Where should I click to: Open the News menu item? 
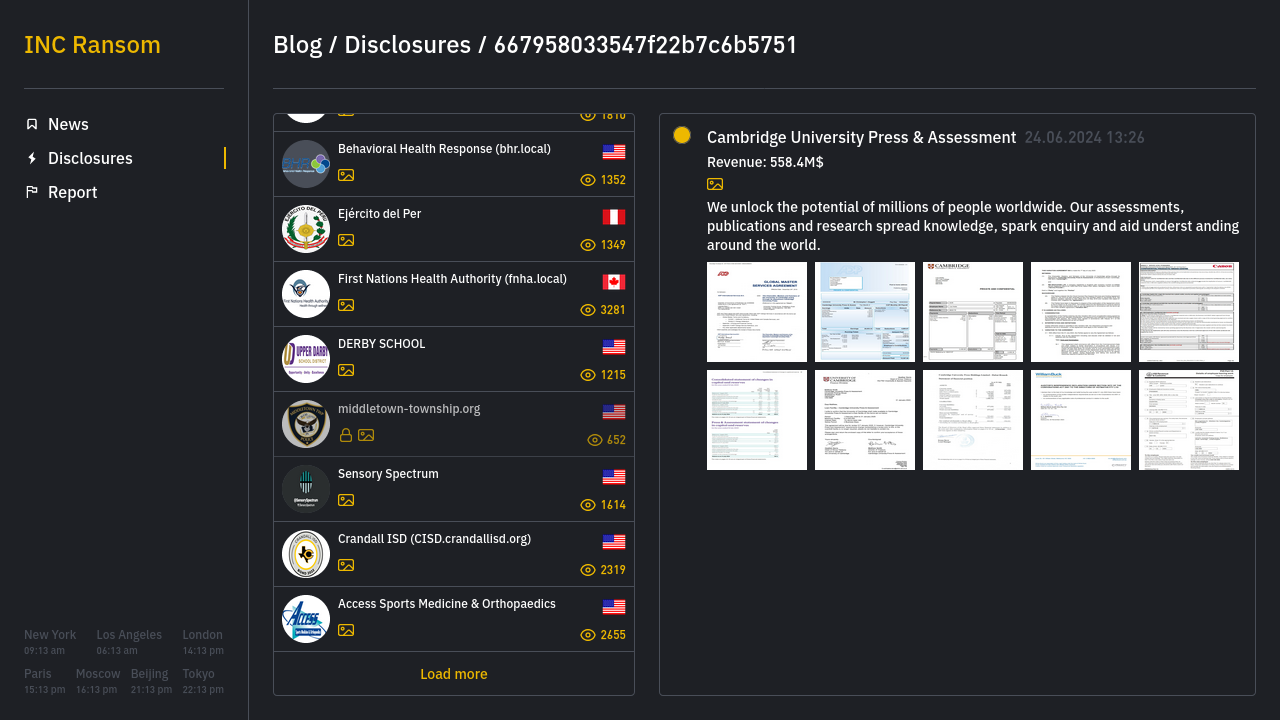click(x=68, y=124)
